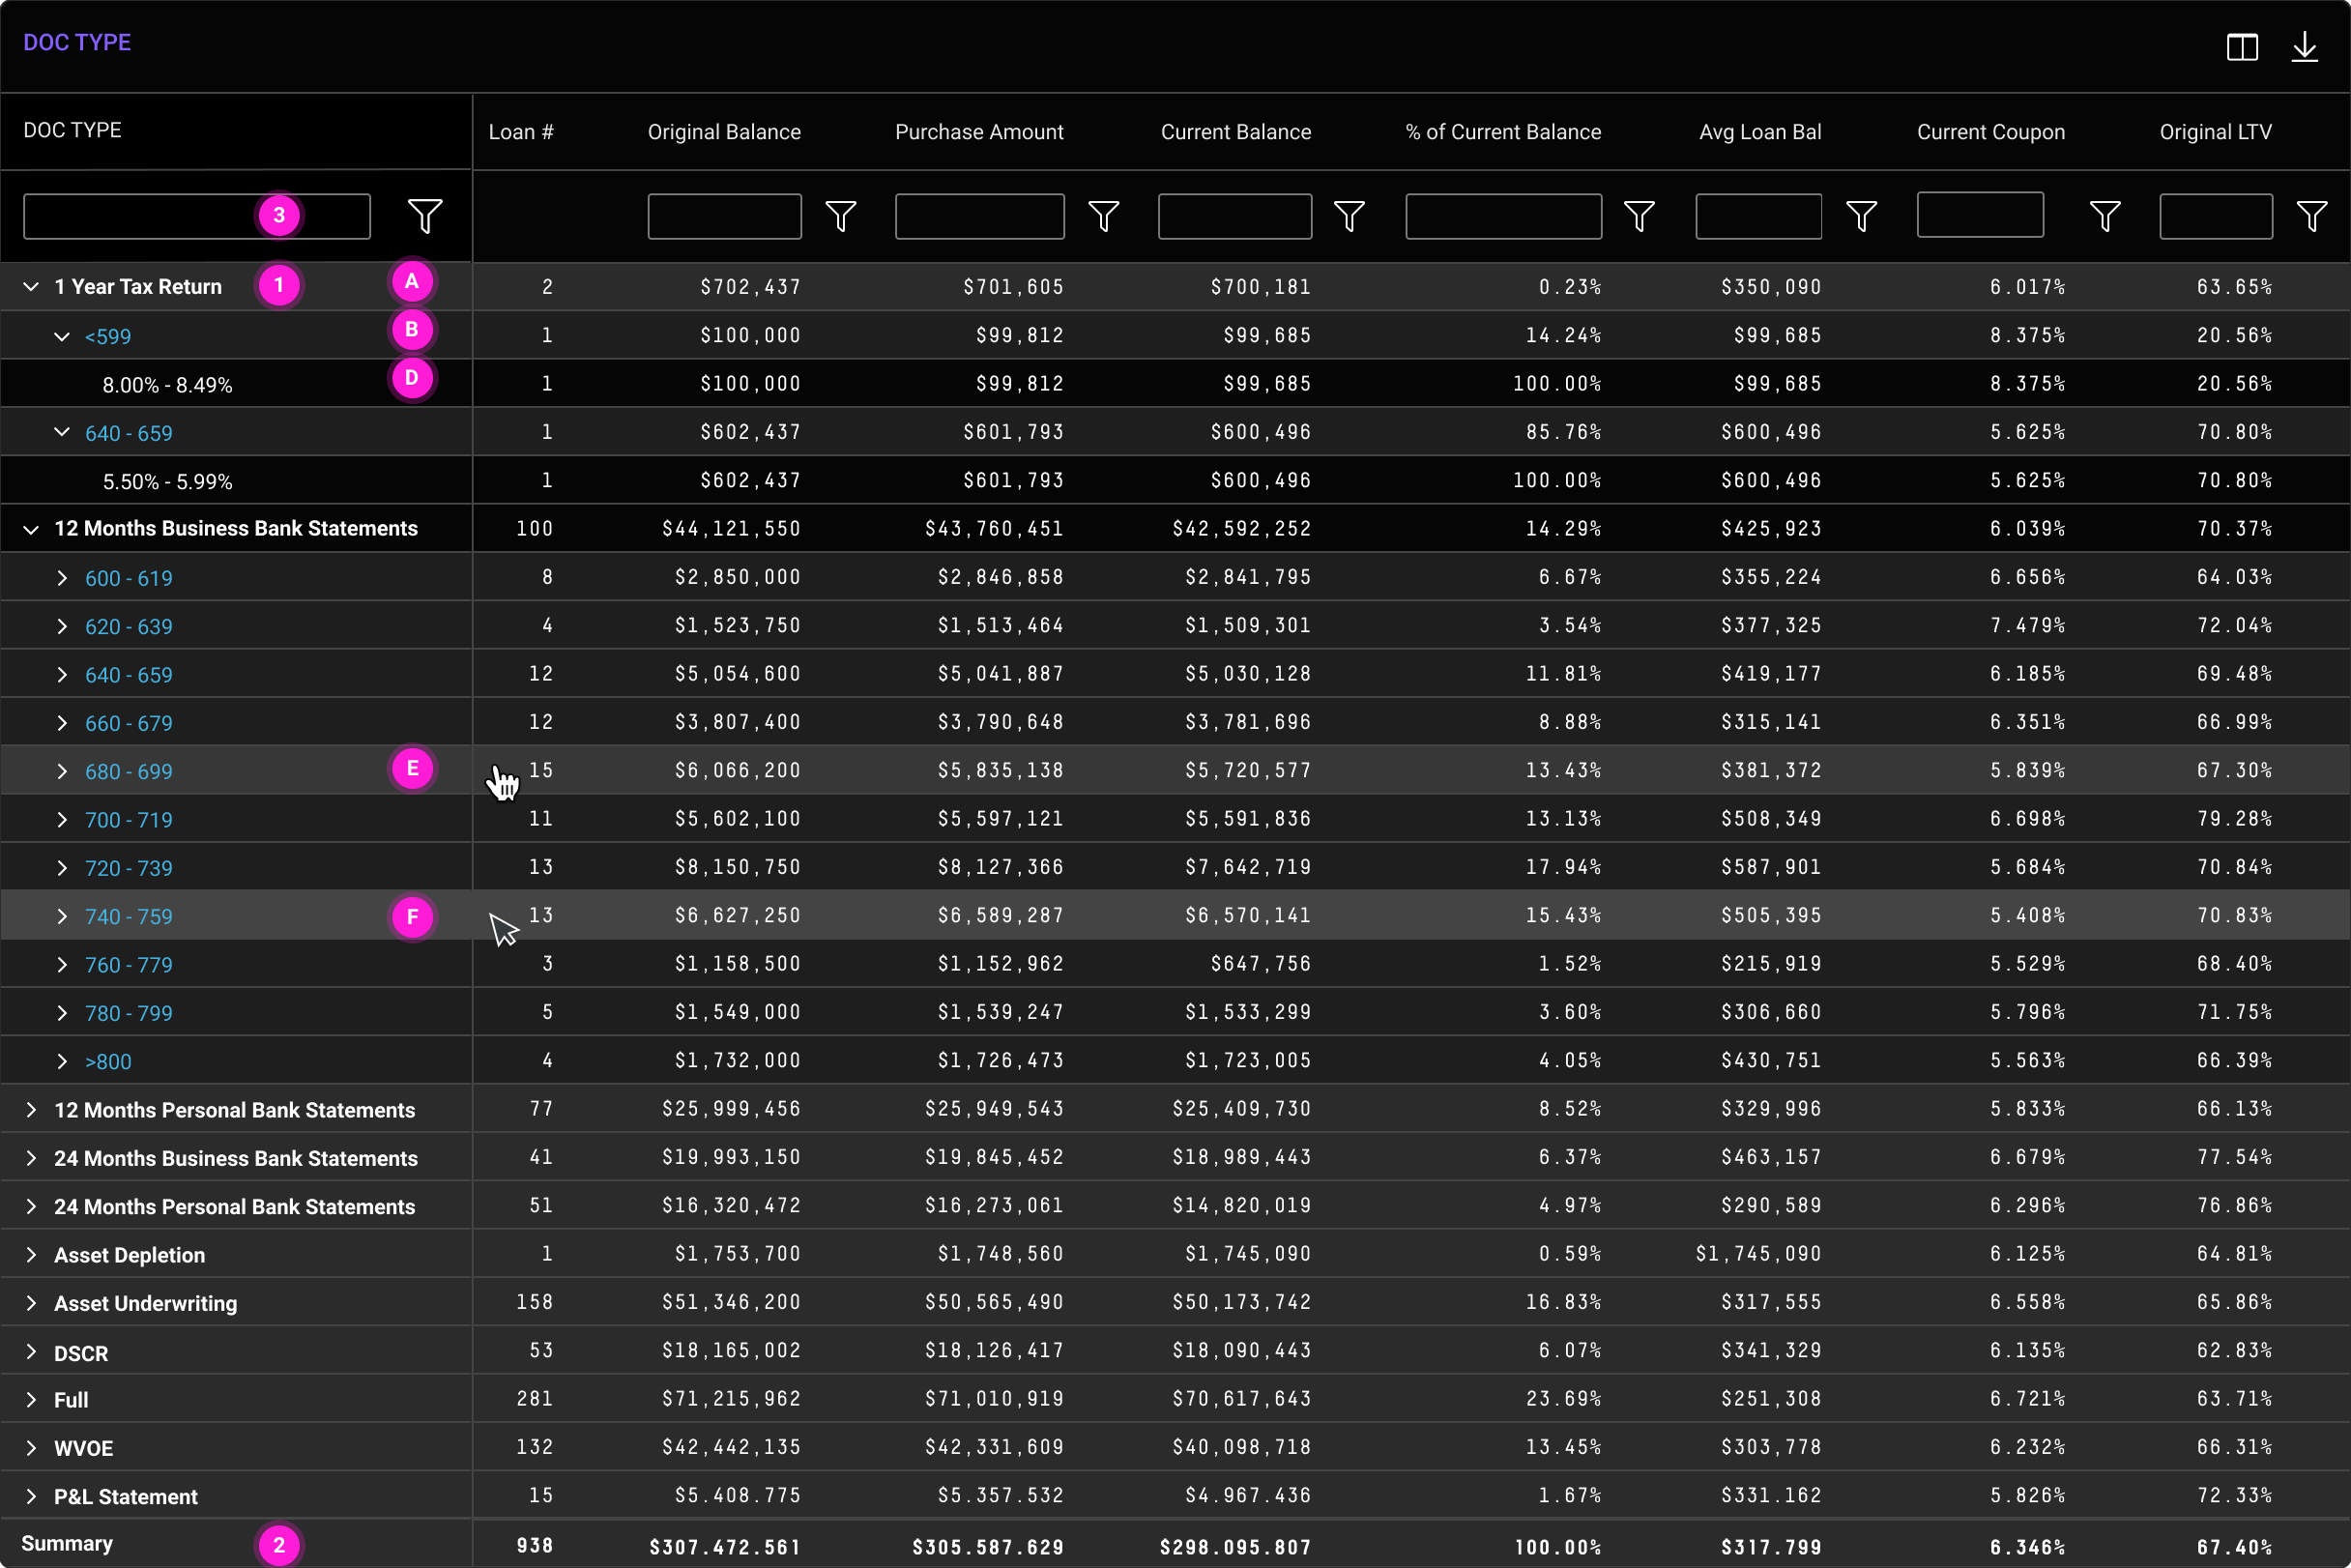The image size is (2351, 1568).
Task: Expand the 740 - 759 row
Action: click(x=62, y=916)
